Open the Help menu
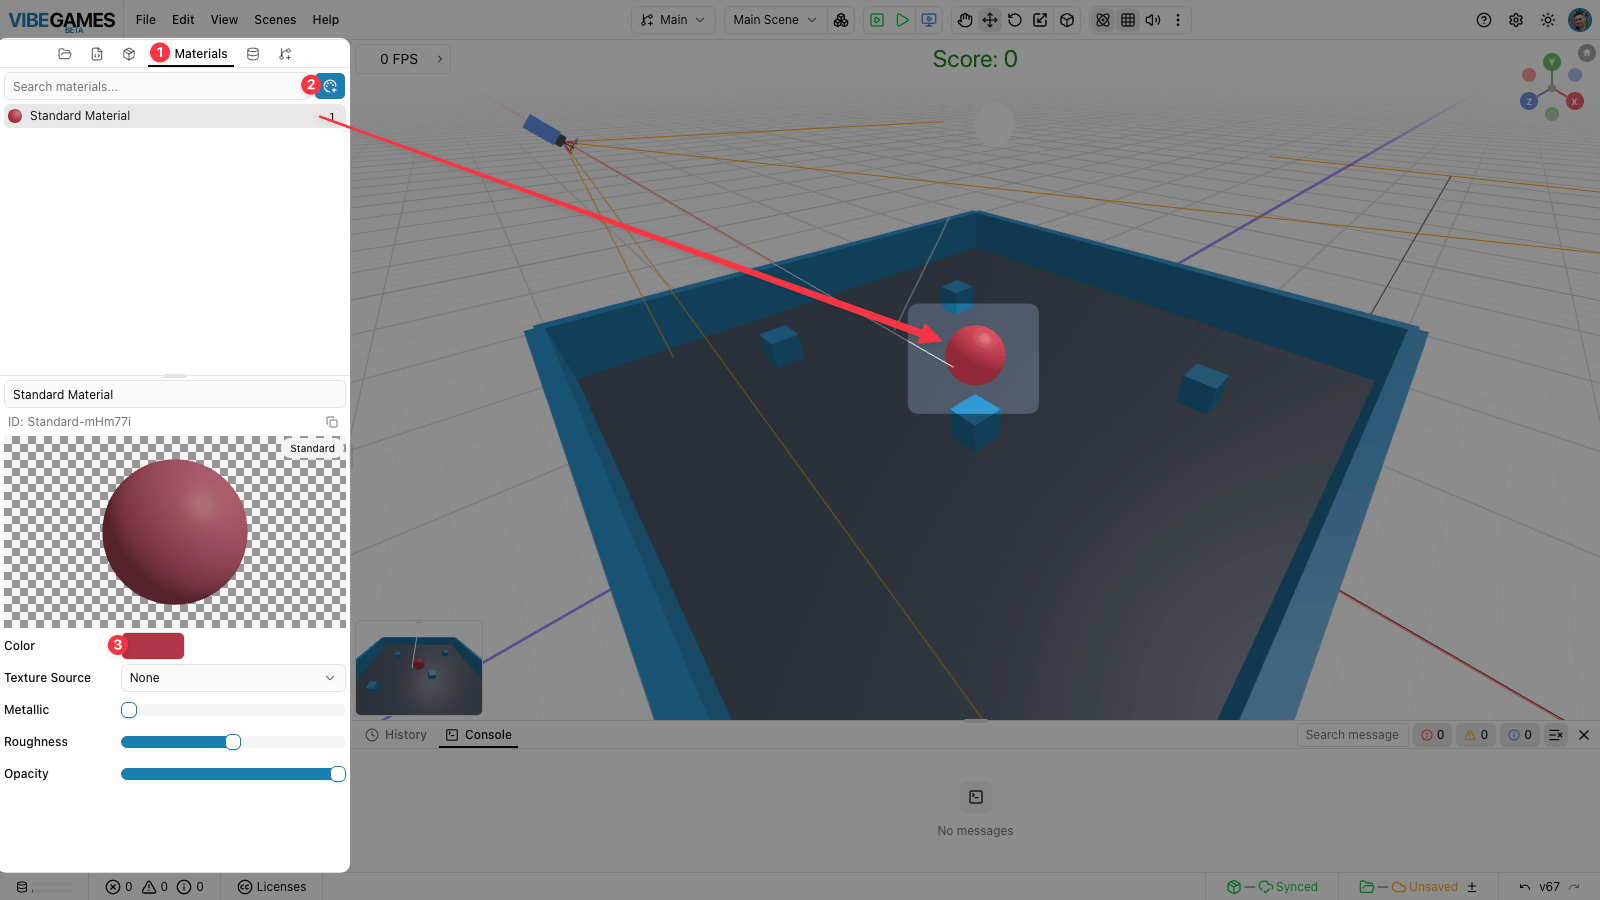 [x=326, y=20]
